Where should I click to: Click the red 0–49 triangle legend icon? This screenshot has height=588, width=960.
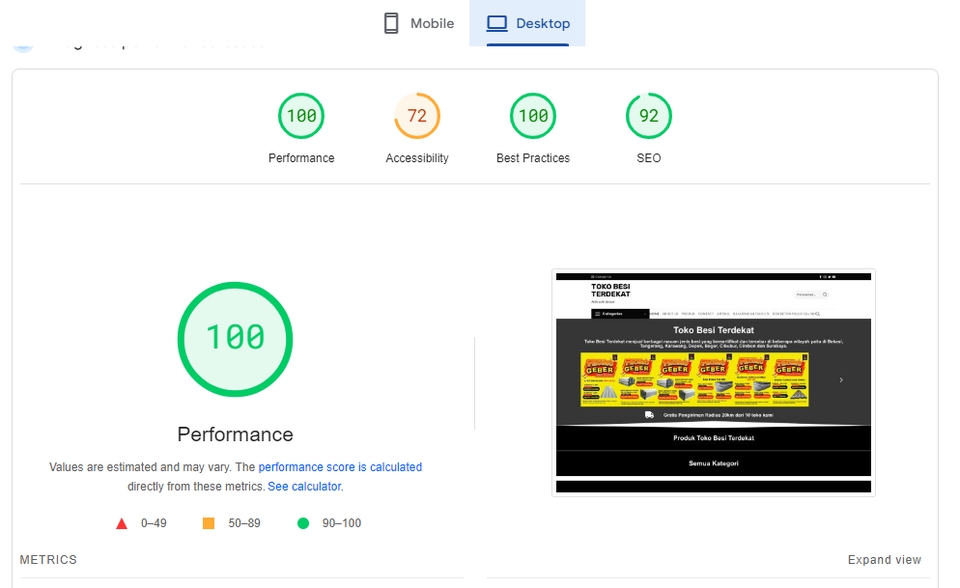click(121, 522)
